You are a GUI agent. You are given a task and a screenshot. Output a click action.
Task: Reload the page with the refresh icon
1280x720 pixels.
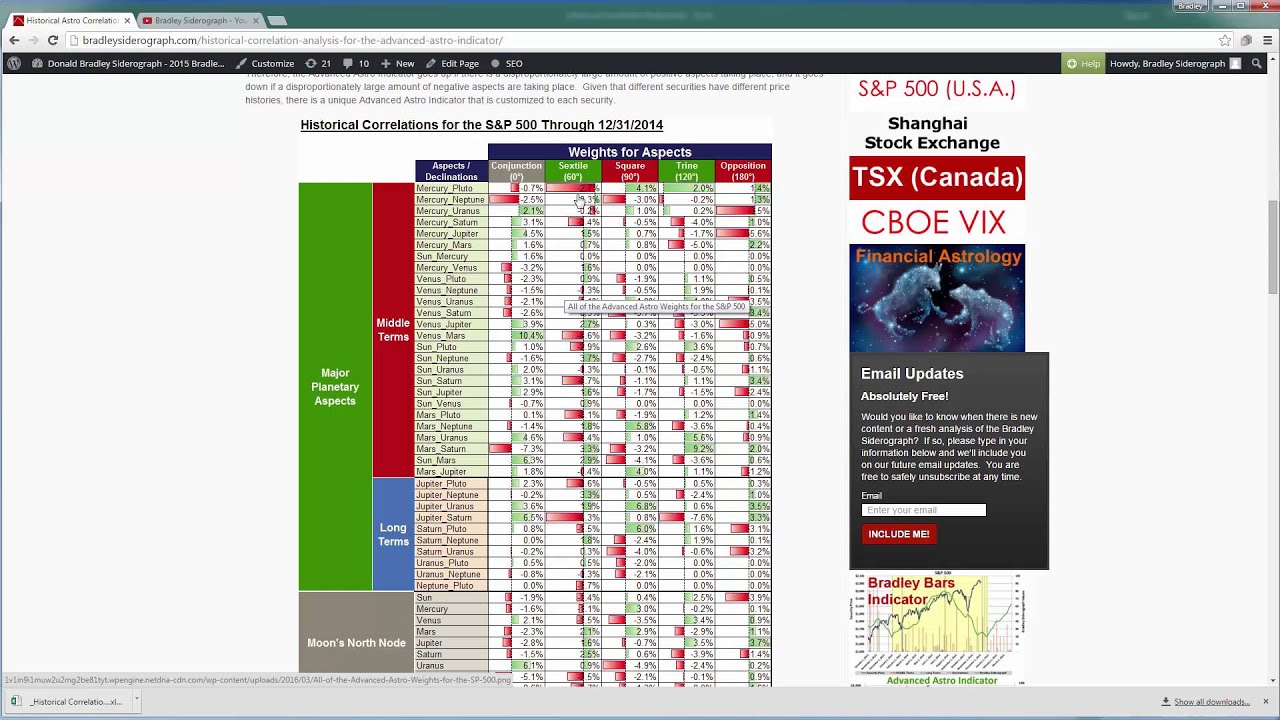pyautogui.click(x=53, y=40)
